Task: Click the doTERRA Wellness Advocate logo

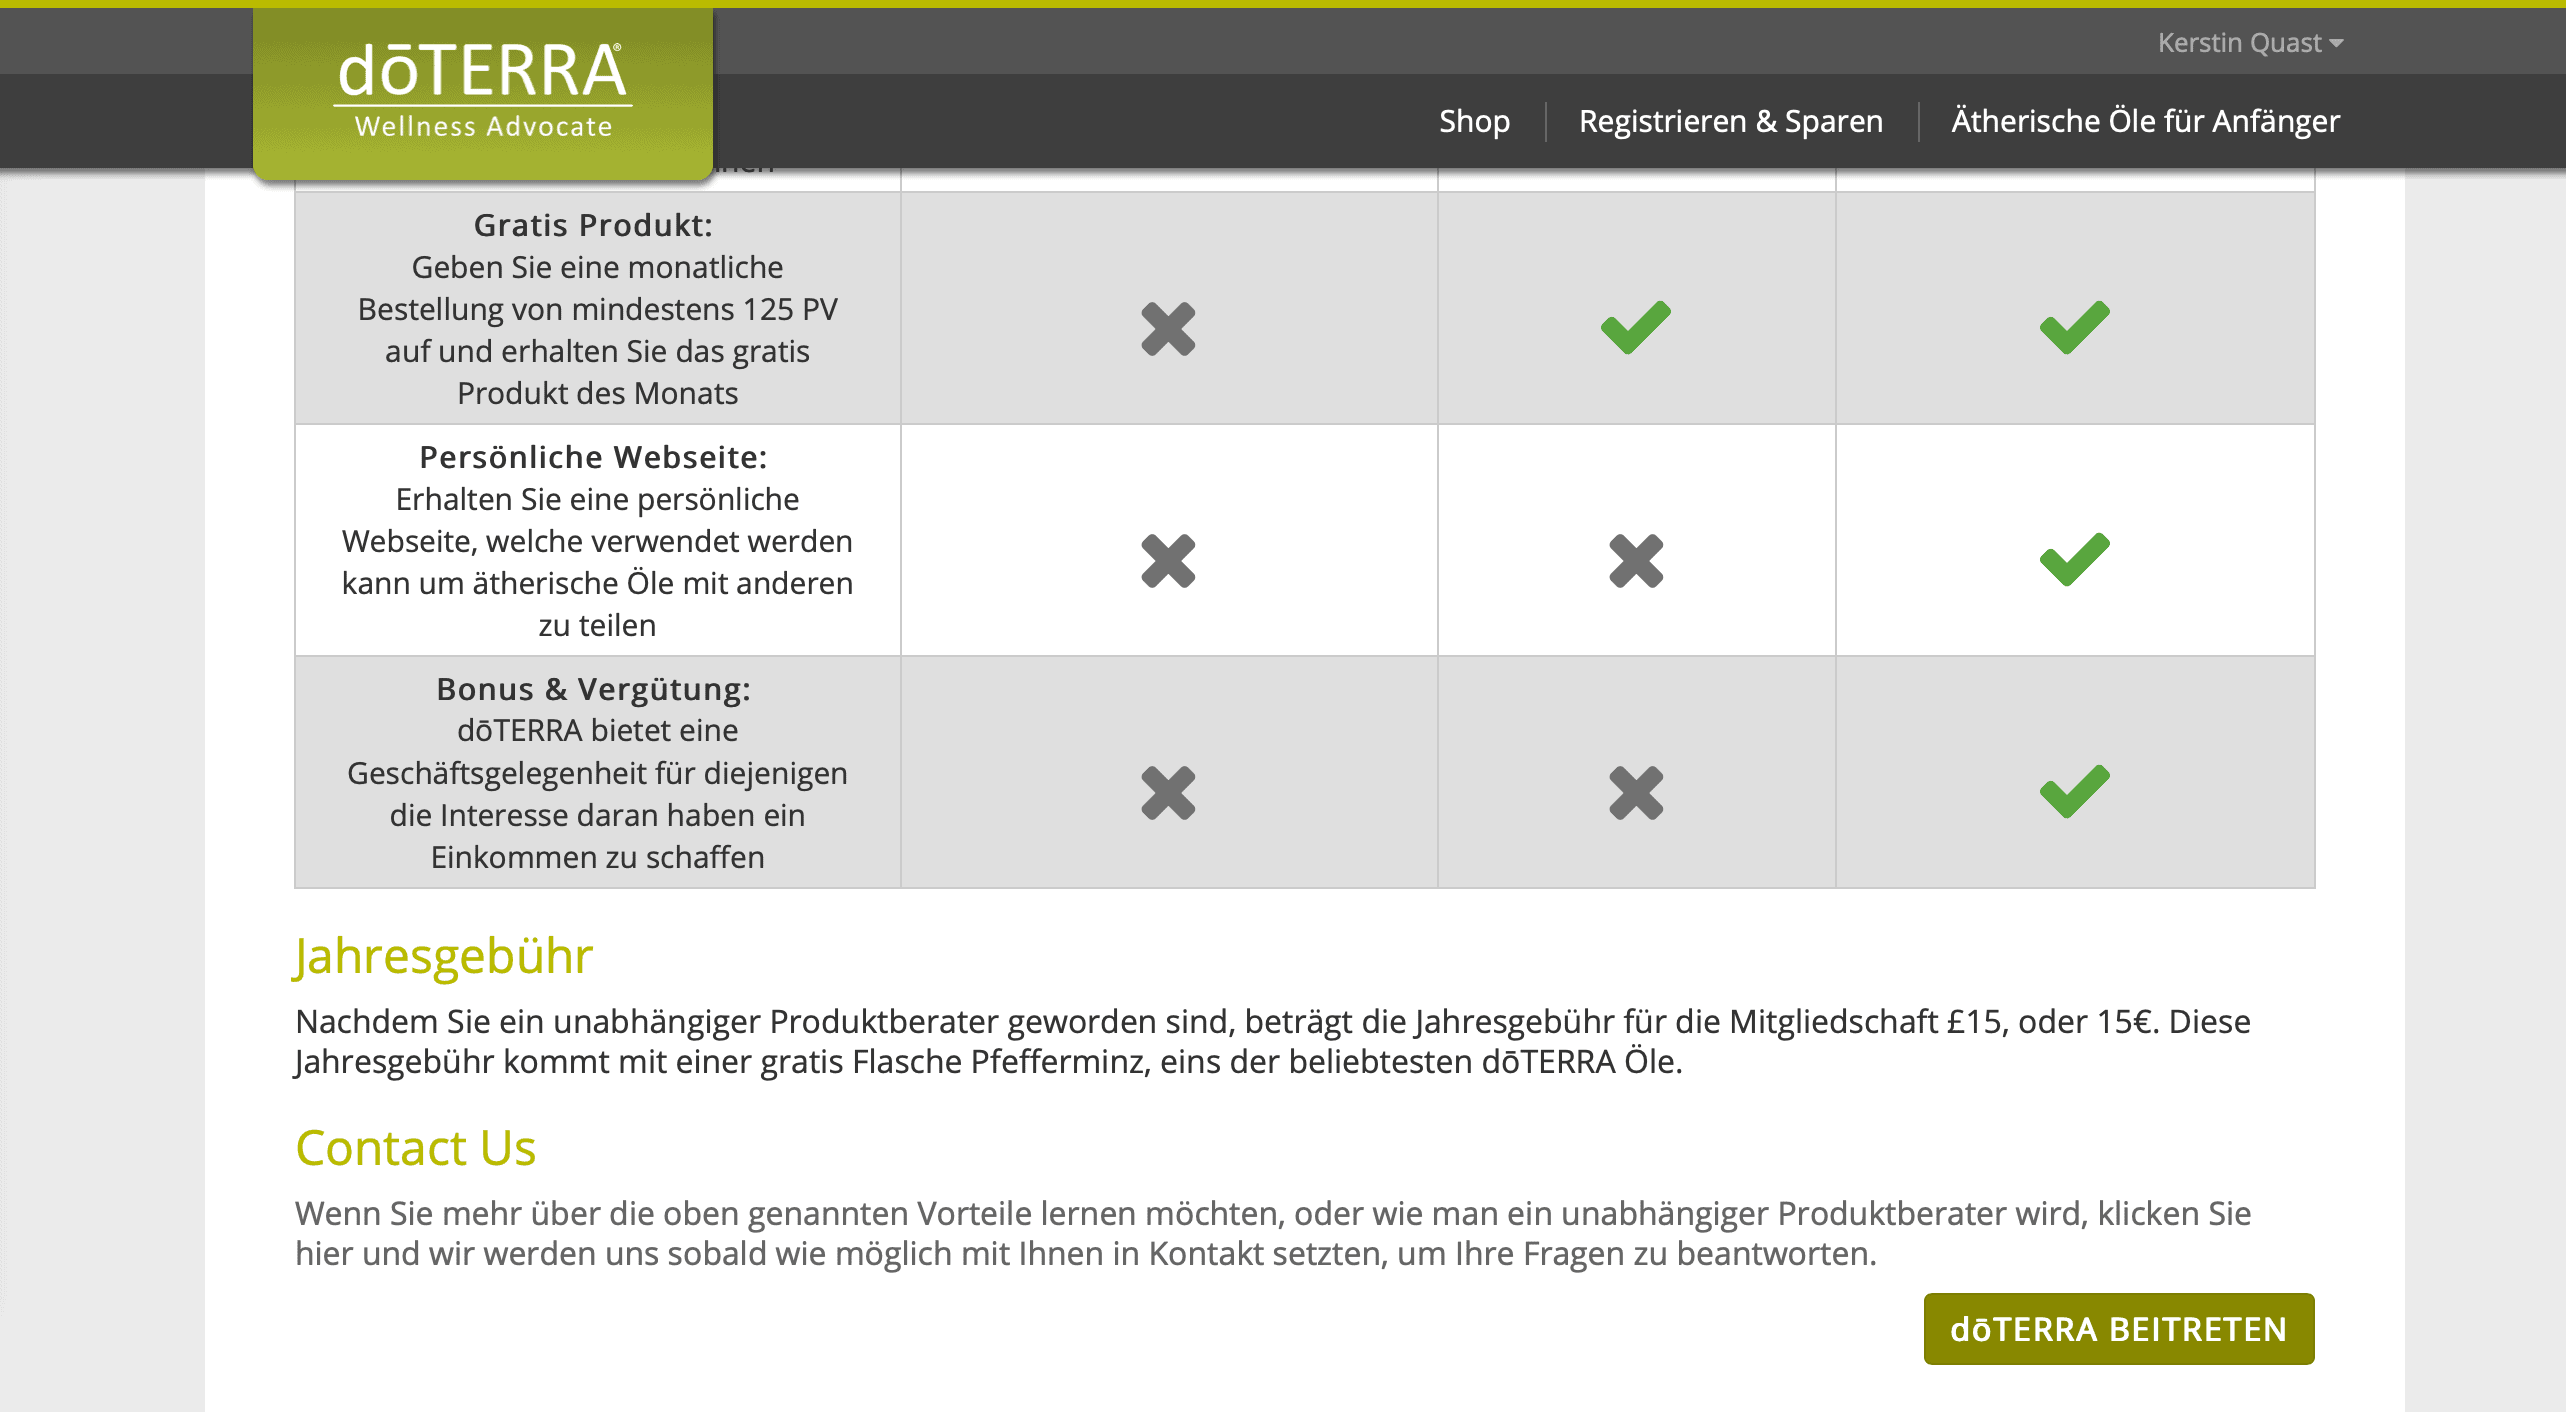Action: (483, 92)
